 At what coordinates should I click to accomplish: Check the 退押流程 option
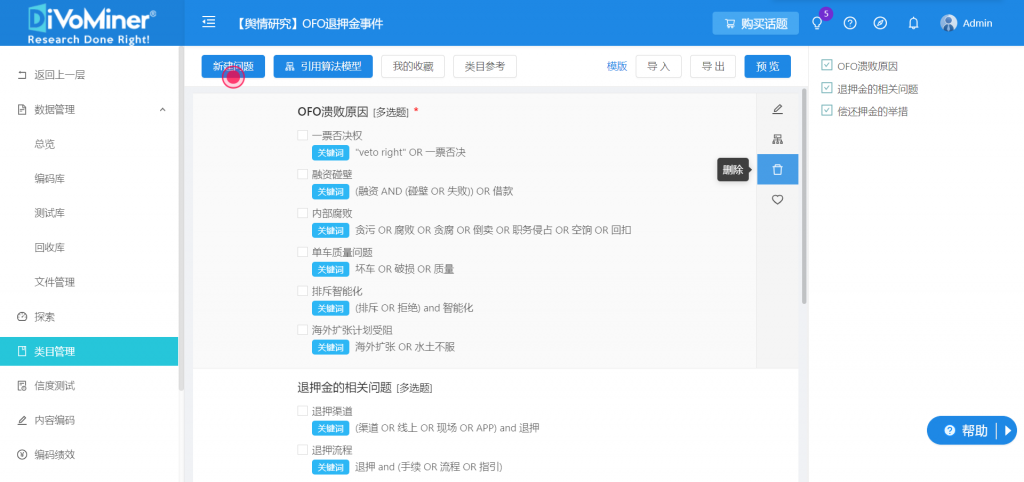point(302,449)
